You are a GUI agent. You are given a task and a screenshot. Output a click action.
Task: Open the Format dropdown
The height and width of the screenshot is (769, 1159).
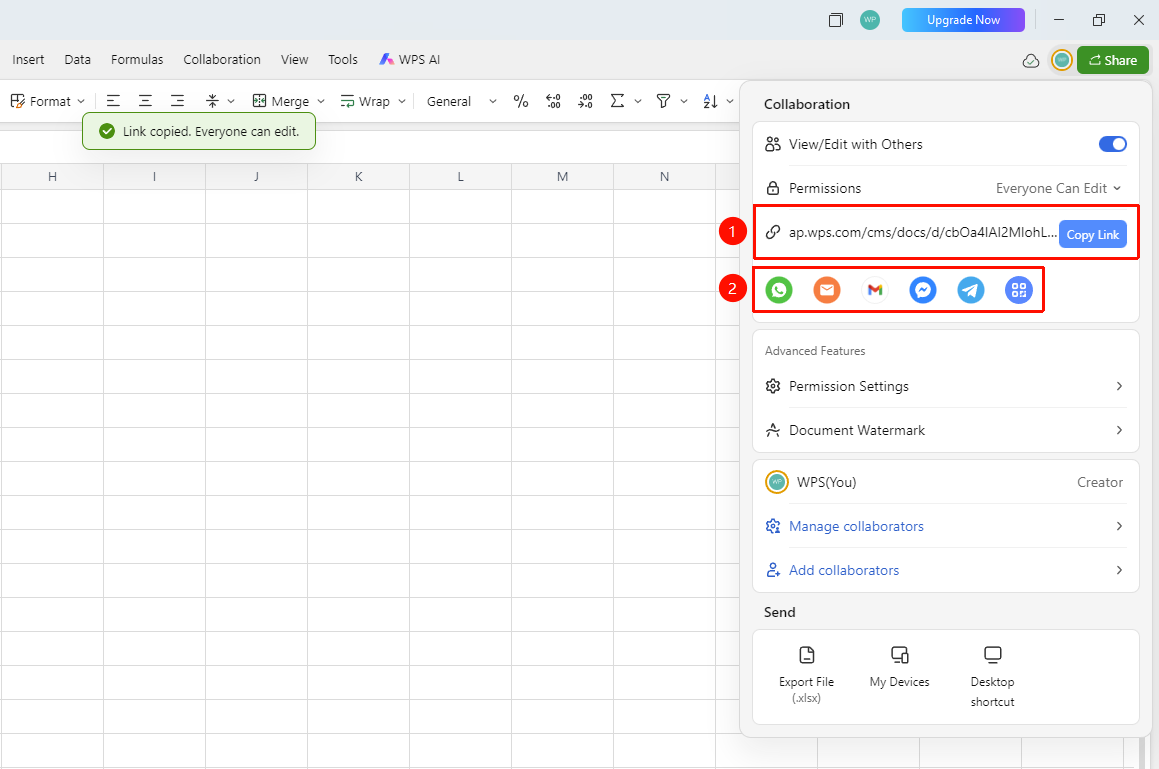48,101
